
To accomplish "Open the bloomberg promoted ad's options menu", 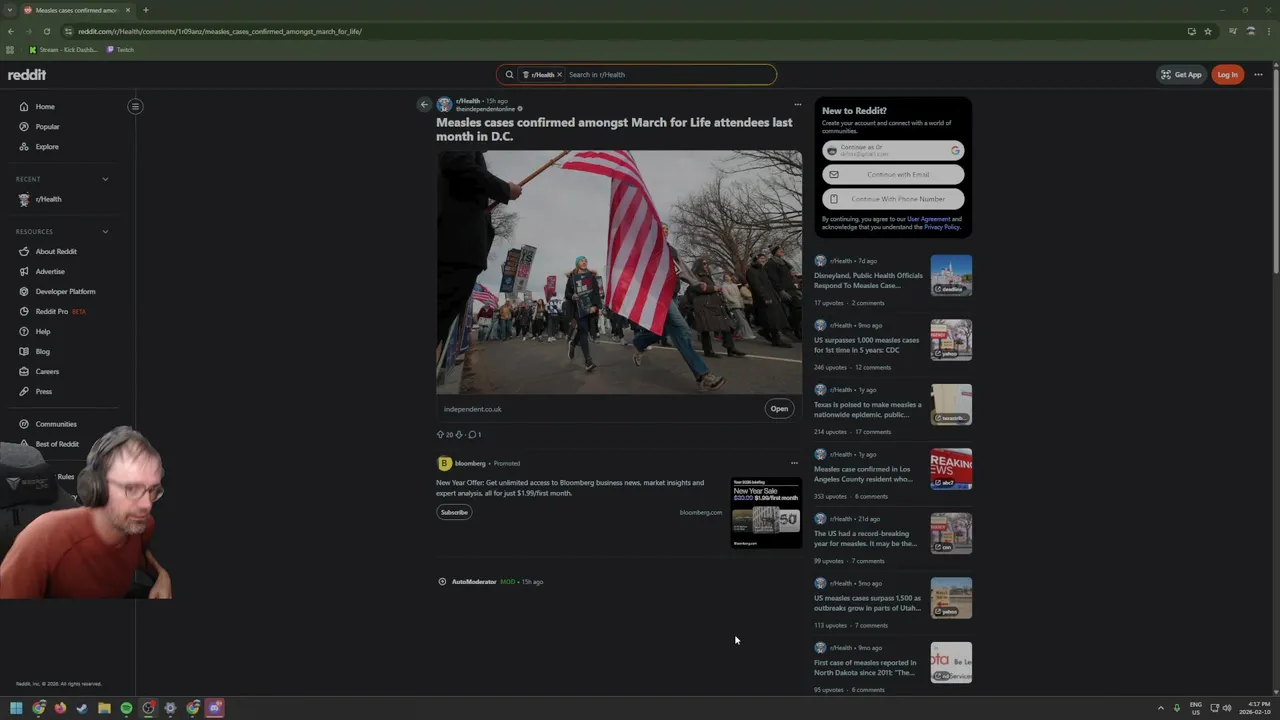I will point(795,463).
